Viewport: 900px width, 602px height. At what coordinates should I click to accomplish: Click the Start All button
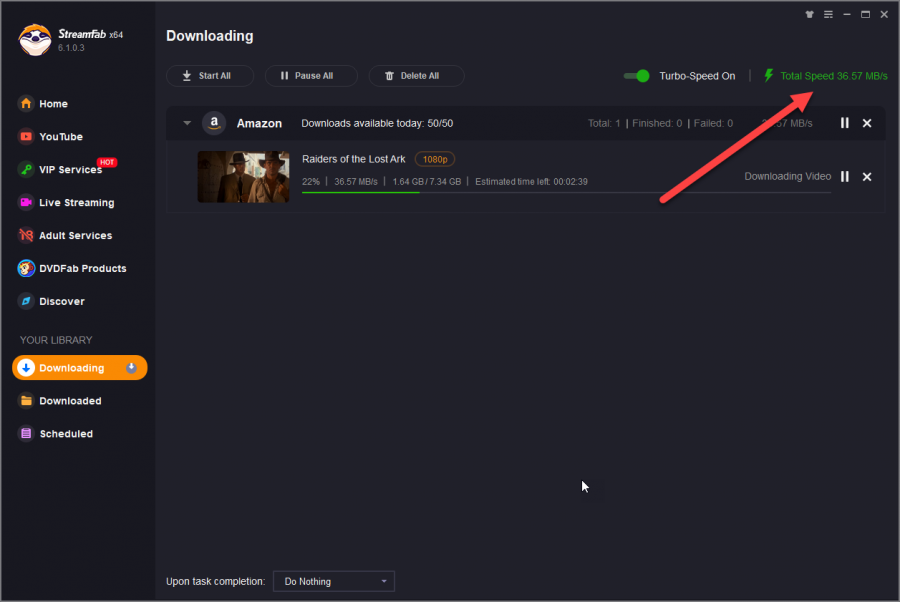point(210,76)
